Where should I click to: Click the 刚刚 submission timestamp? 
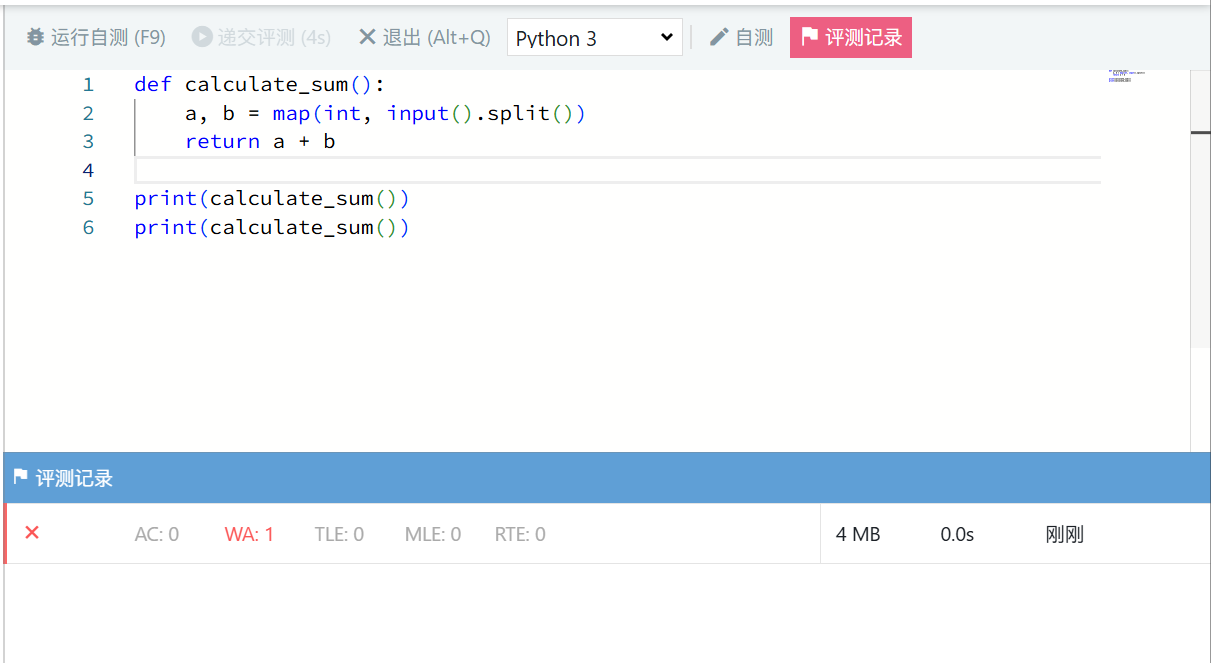1064,535
